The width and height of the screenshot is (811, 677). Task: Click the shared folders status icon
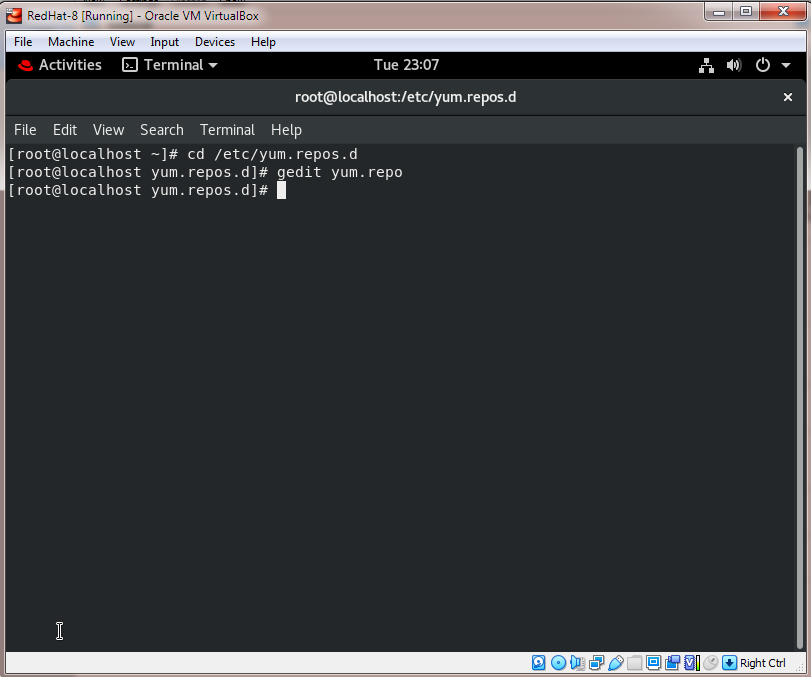coord(636,663)
